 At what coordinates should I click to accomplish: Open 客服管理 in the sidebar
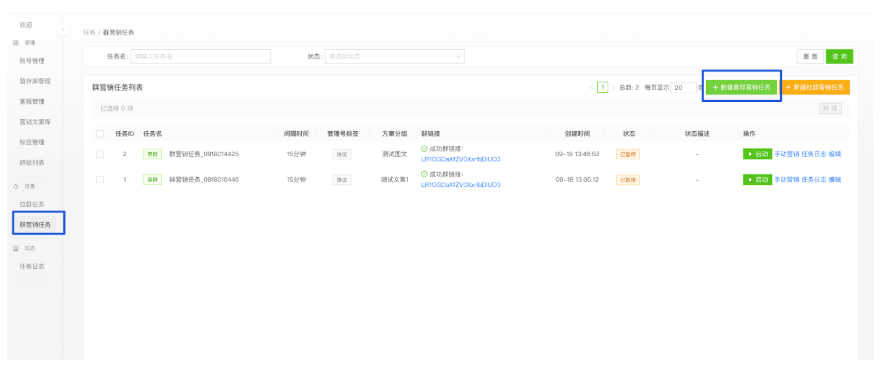32,102
